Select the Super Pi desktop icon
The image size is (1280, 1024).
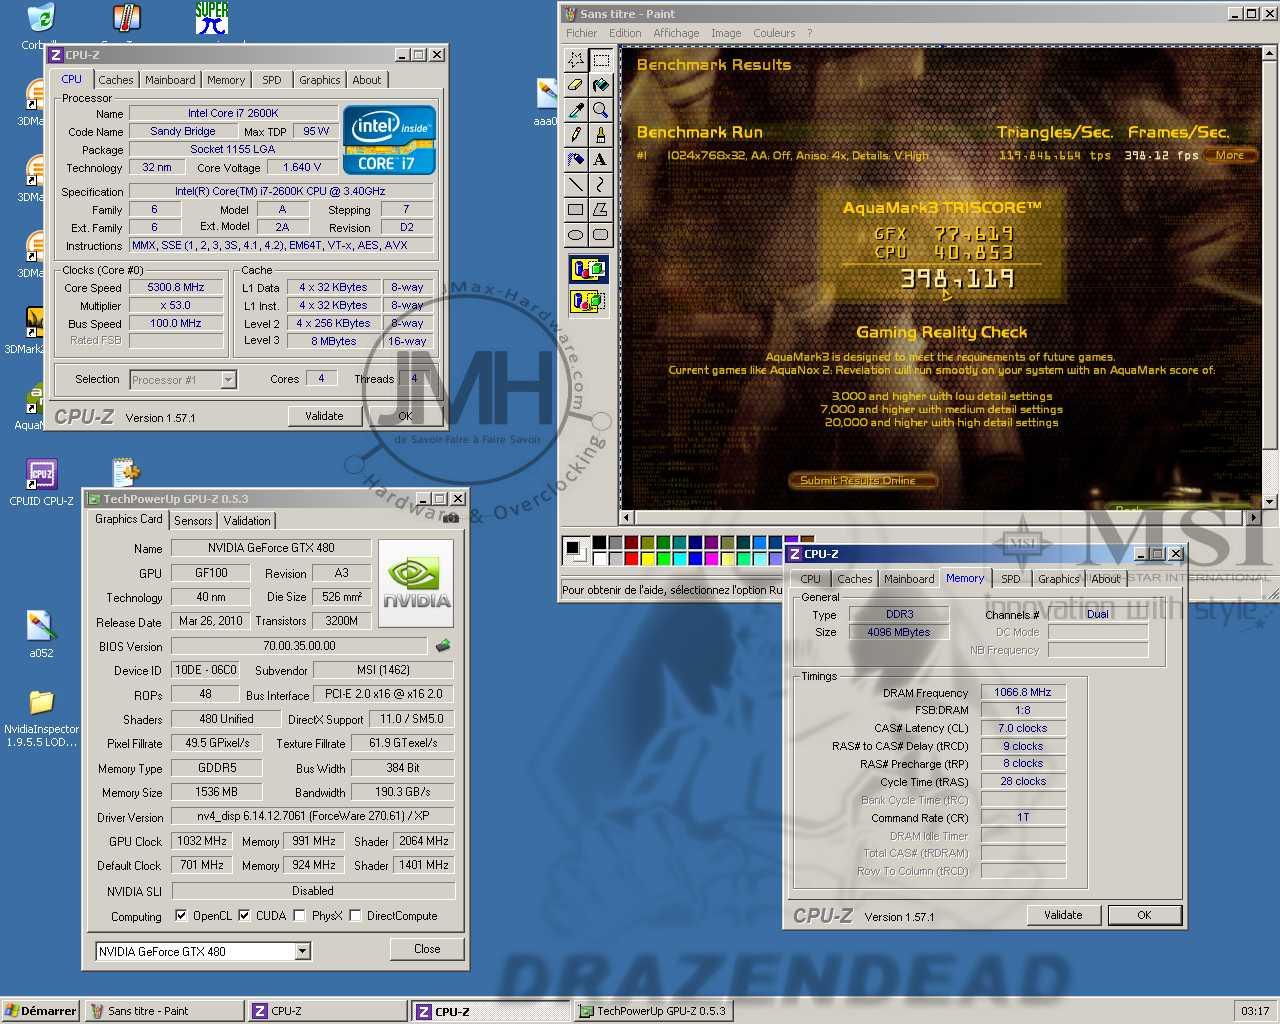pyautogui.click(x=211, y=20)
